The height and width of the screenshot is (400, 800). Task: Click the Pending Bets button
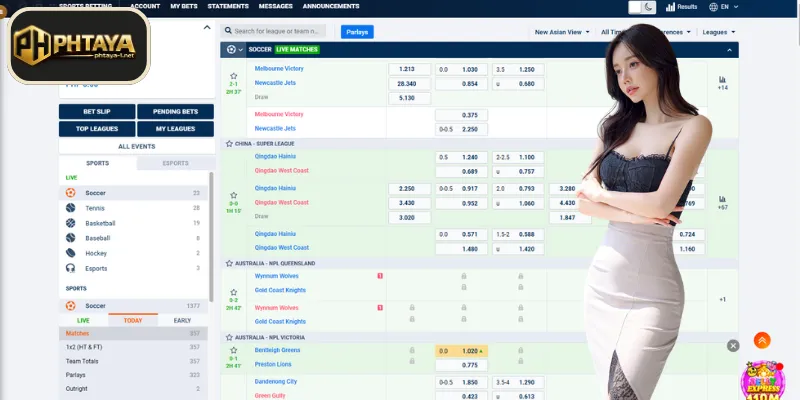(176, 112)
